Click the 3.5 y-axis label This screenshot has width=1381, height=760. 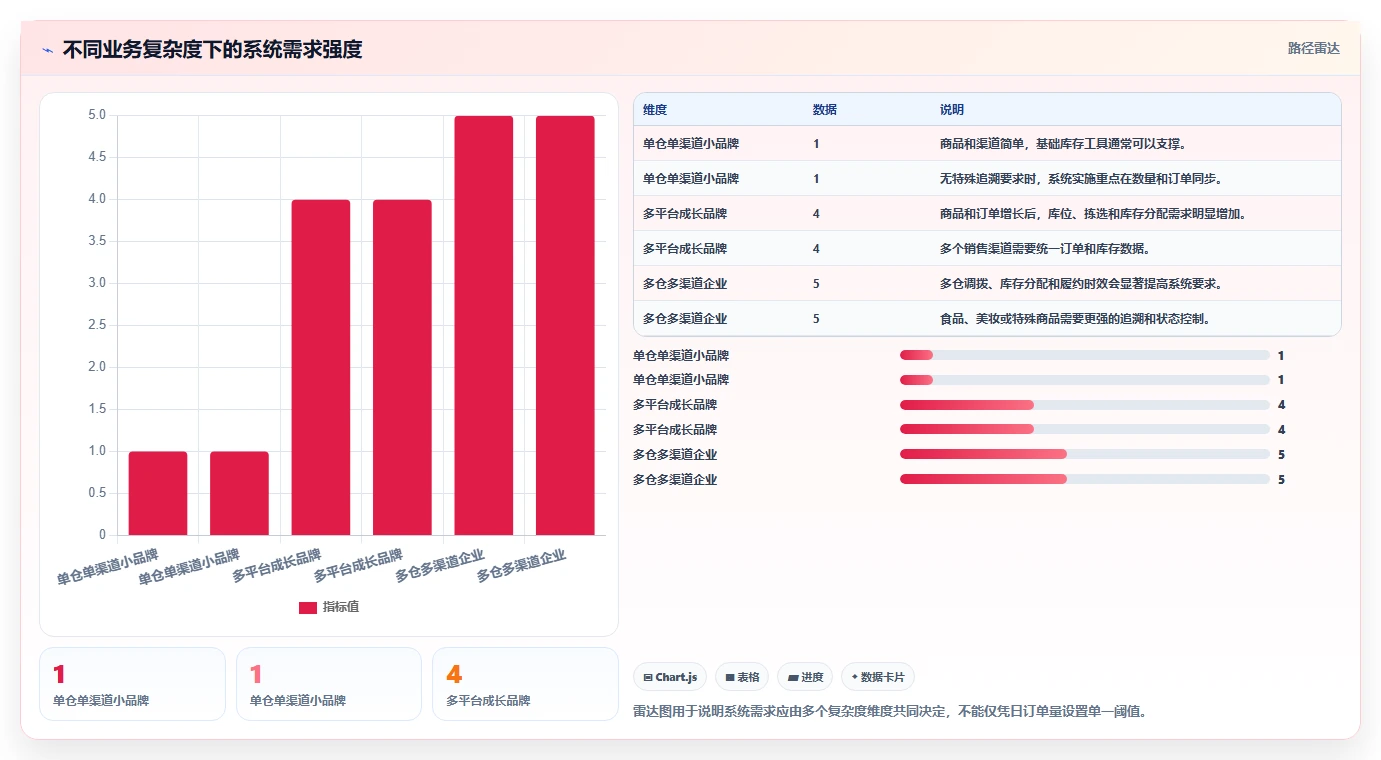point(97,241)
